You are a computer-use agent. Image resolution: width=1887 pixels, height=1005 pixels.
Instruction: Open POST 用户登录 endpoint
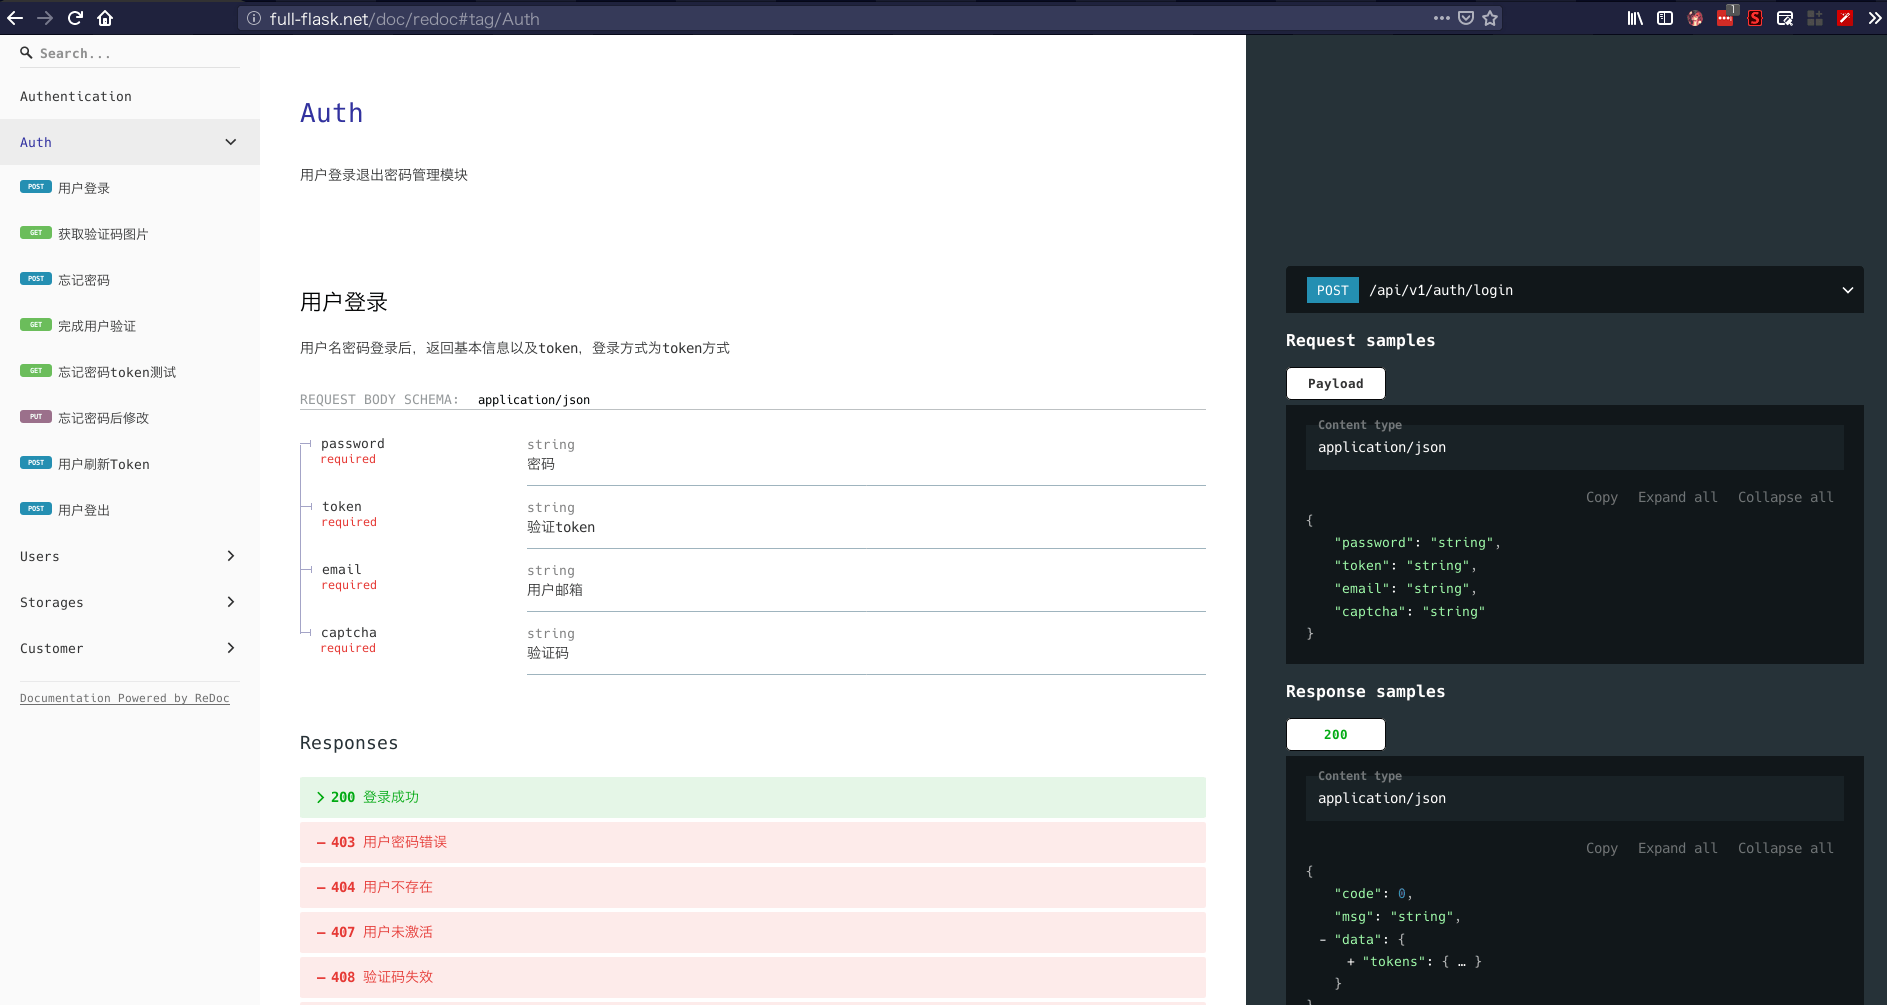(130, 188)
